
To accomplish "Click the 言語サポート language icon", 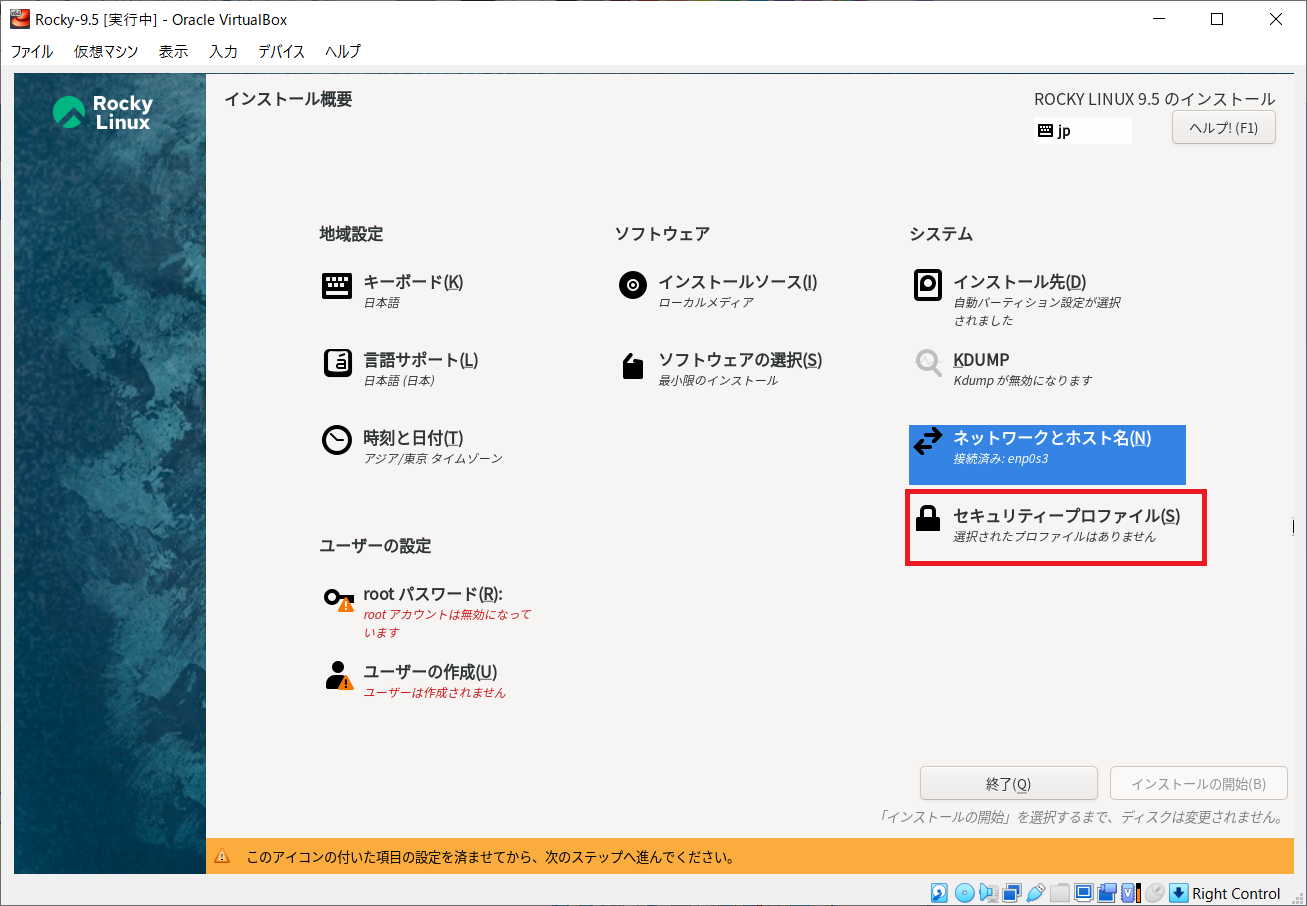I will point(337,363).
